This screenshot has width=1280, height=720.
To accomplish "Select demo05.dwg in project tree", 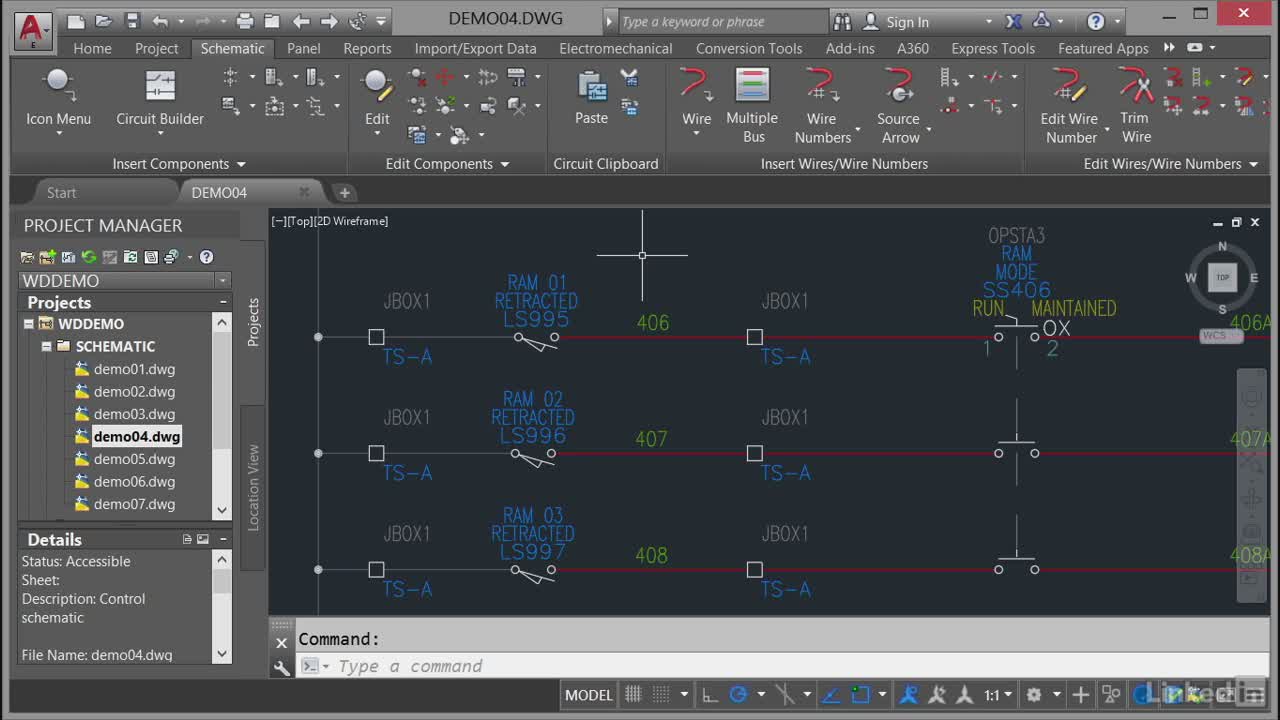I will (x=134, y=459).
